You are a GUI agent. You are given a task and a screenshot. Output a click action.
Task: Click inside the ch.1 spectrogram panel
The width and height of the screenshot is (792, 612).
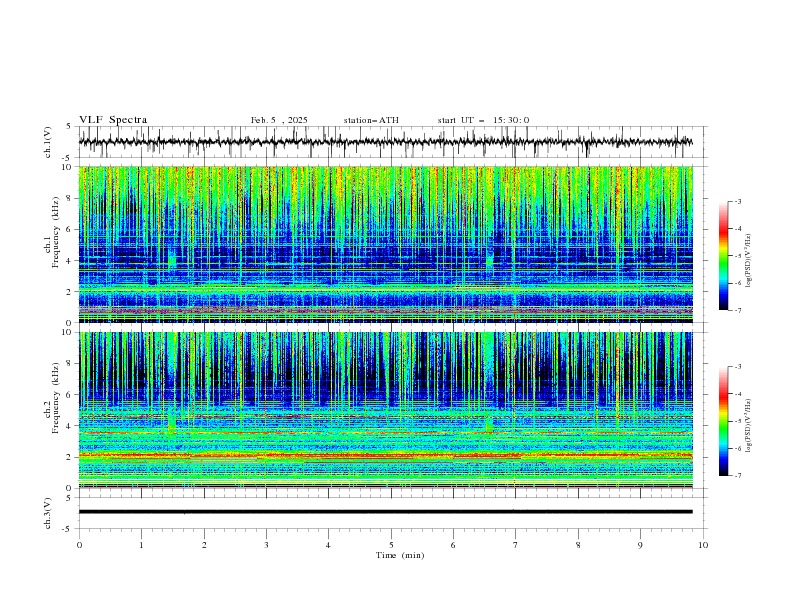385,244
